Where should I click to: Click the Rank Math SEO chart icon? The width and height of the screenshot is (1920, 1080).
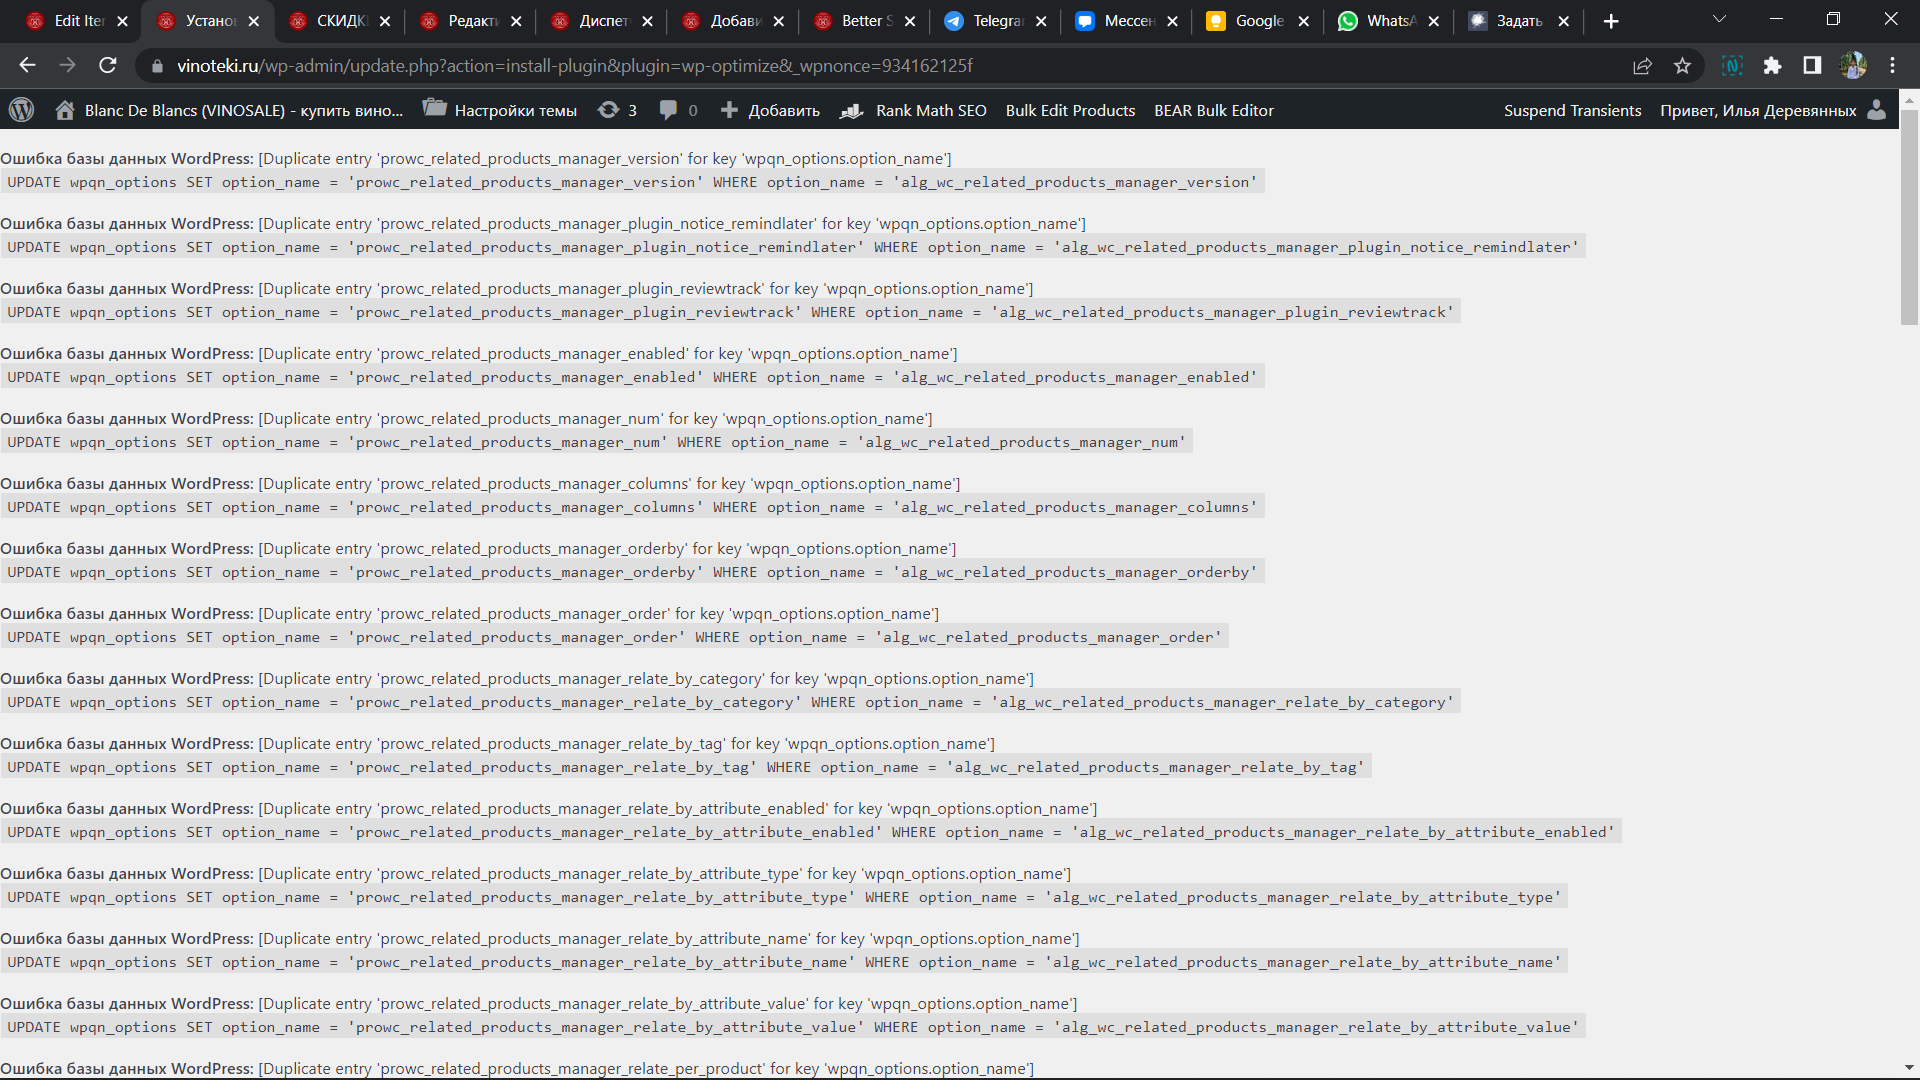click(x=852, y=111)
